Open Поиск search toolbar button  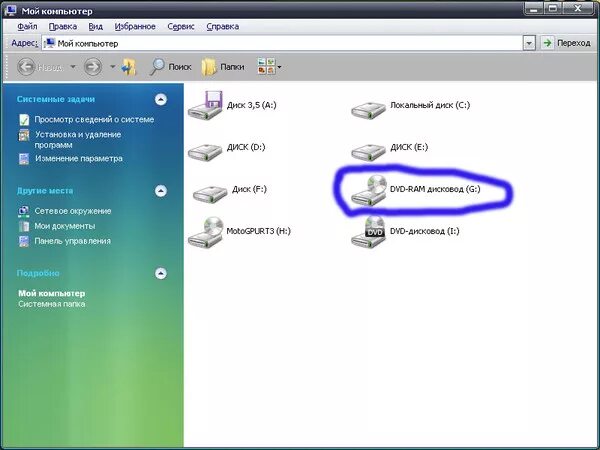pos(170,67)
